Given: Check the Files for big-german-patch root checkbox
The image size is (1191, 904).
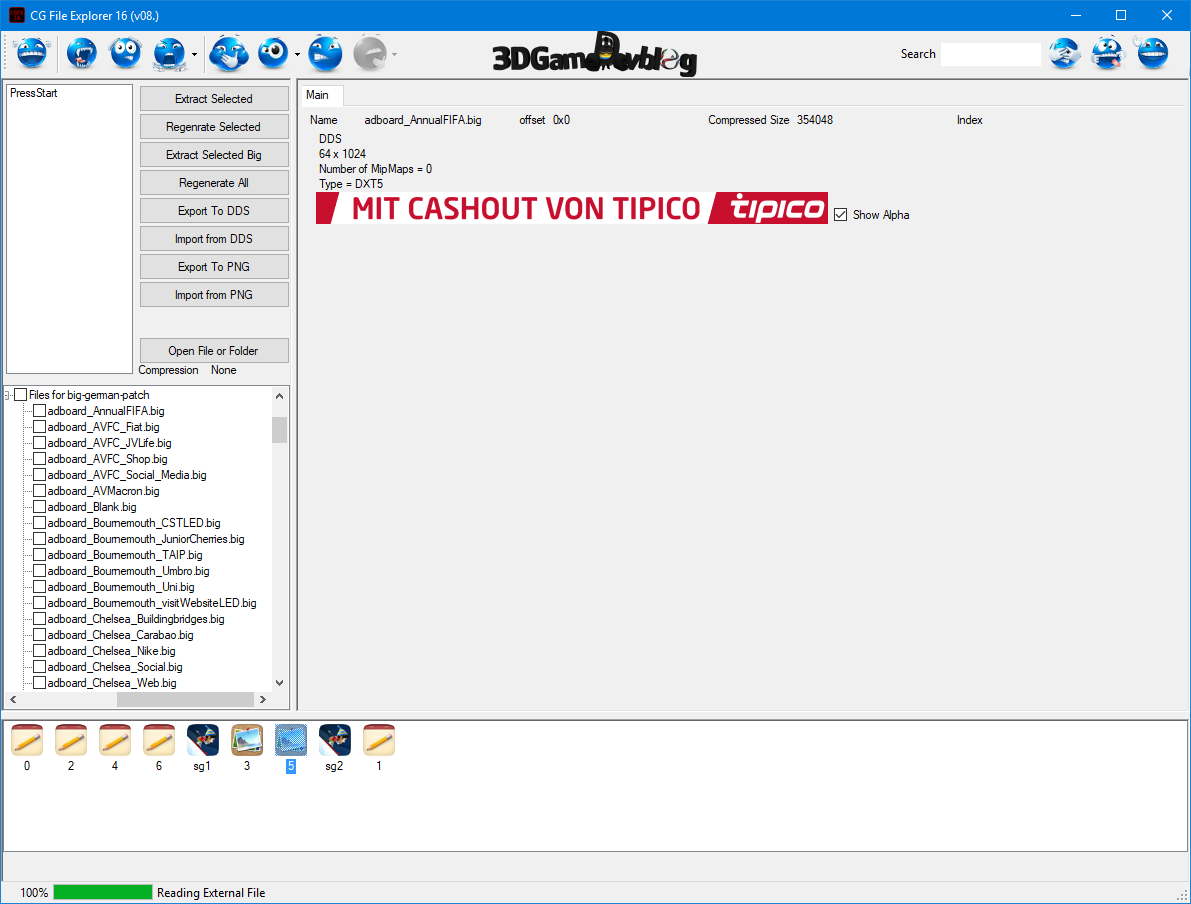Looking at the screenshot, I should pyautogui.click(x=21, y=395).
